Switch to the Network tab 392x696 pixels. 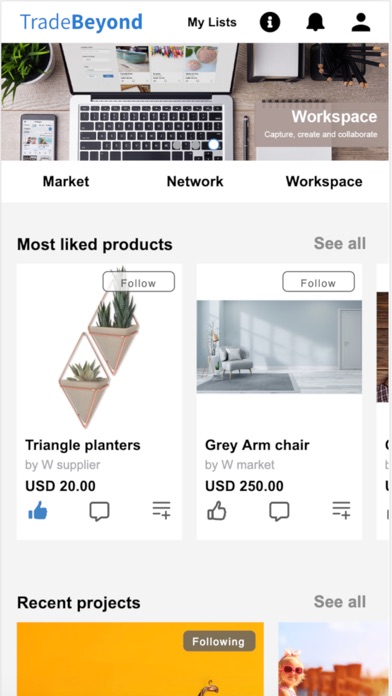pyautogui.click(x=195, y=181)
